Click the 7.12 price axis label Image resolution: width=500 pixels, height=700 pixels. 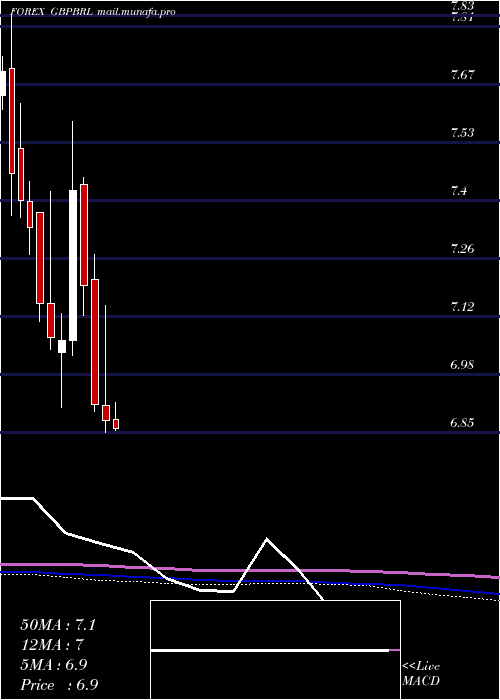462,307
